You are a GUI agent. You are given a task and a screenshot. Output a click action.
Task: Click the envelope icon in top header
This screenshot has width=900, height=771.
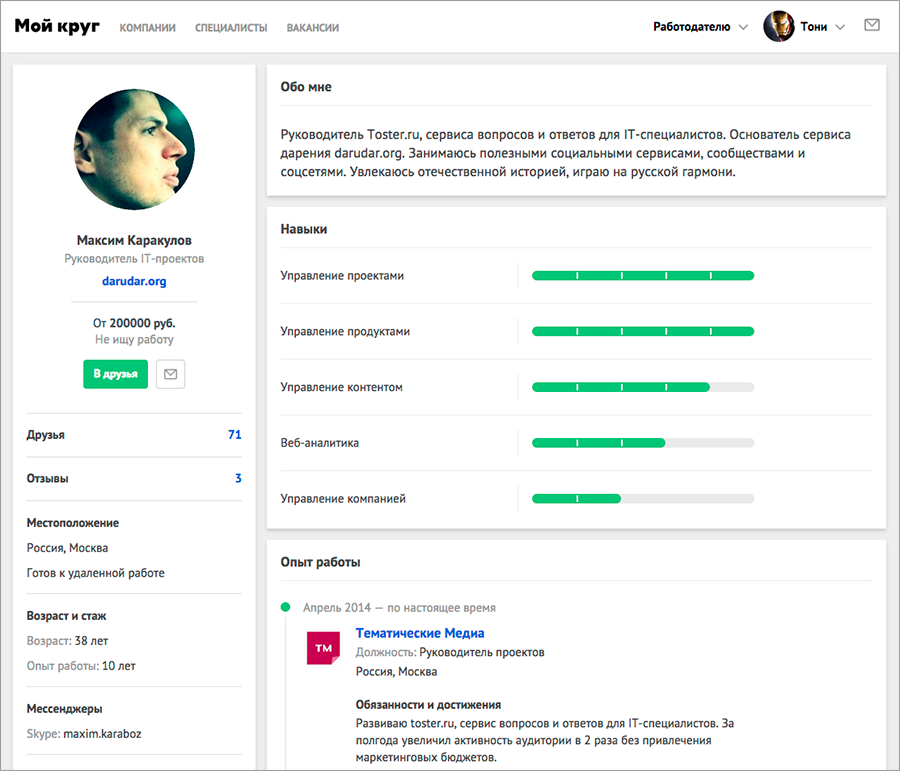[871, 26]
